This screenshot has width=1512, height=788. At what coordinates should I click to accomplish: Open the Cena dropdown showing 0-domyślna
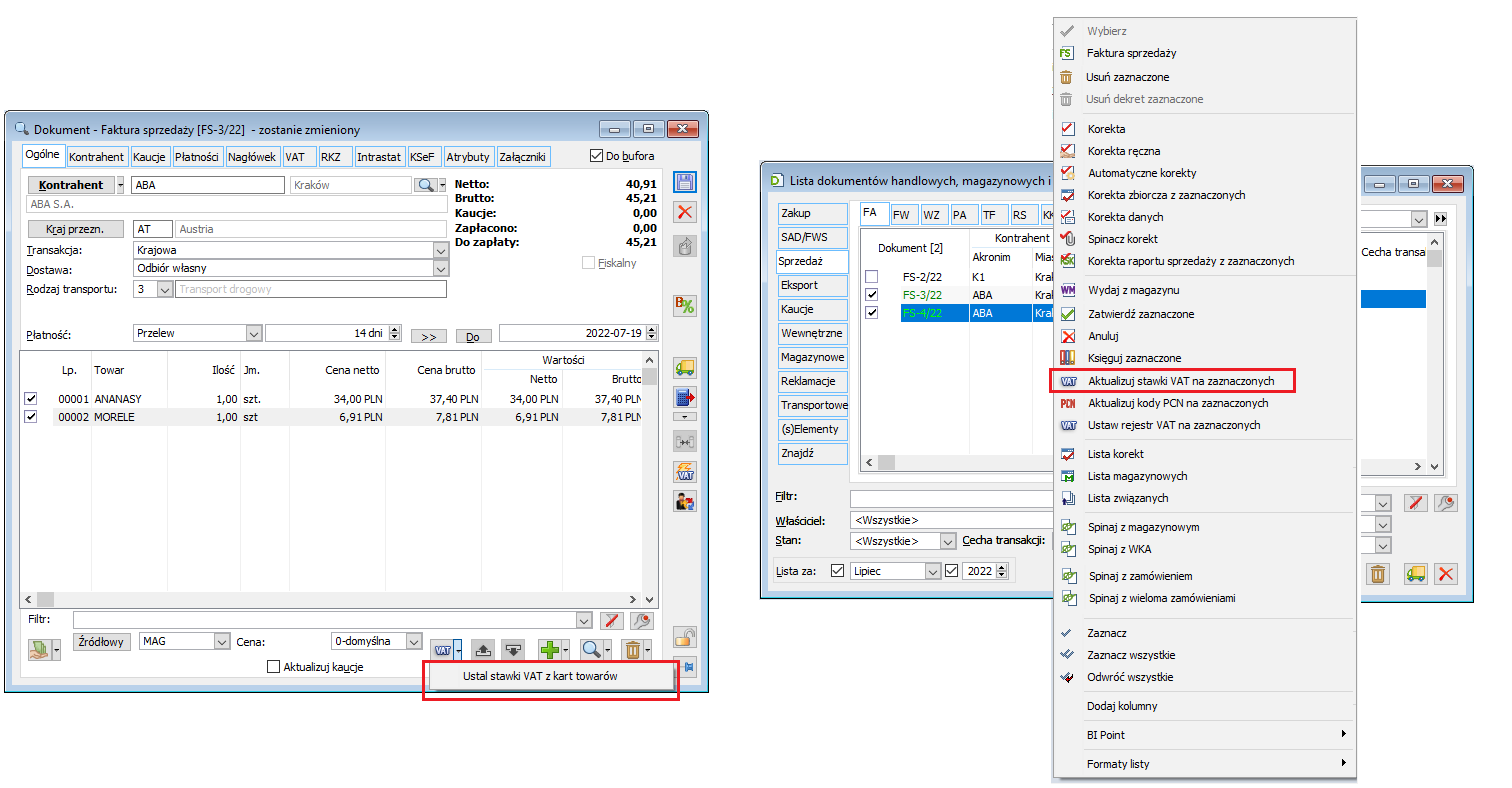coord(414,641)
